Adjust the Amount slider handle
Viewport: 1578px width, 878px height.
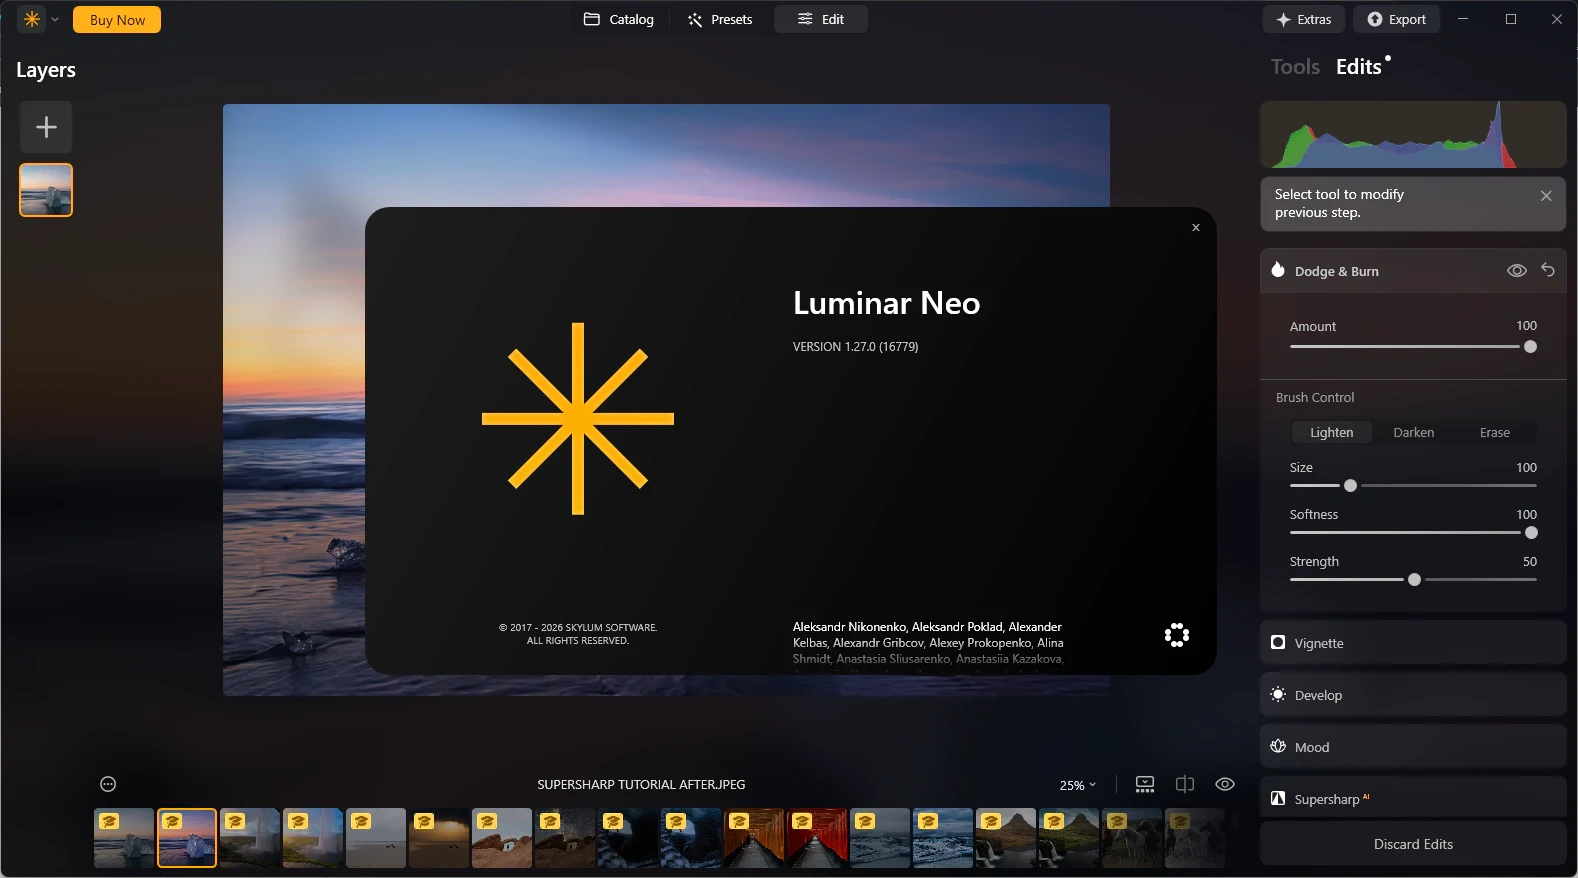(1530, 347)
